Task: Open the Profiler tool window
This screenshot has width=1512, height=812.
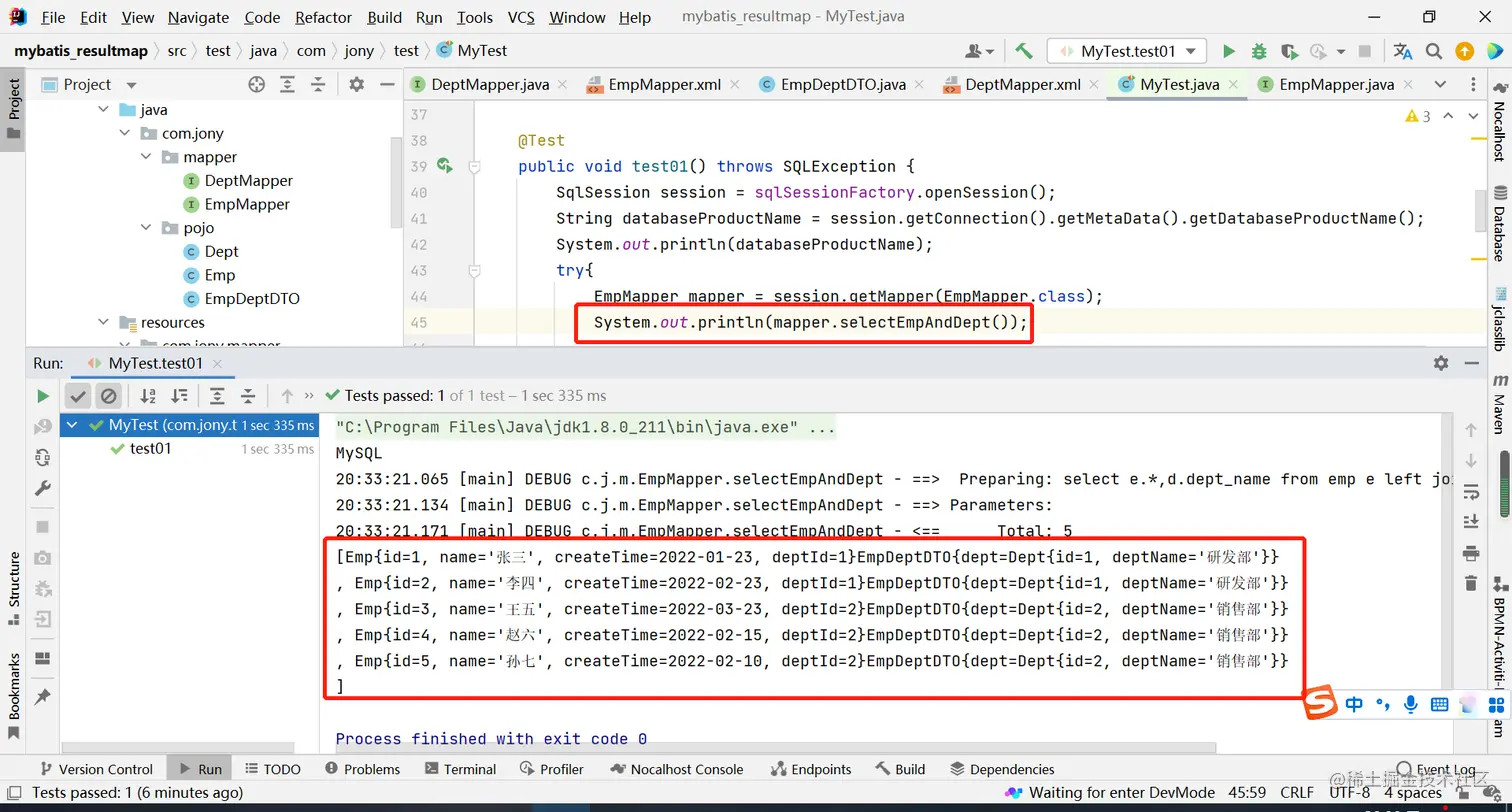Action: click(551, 769)
